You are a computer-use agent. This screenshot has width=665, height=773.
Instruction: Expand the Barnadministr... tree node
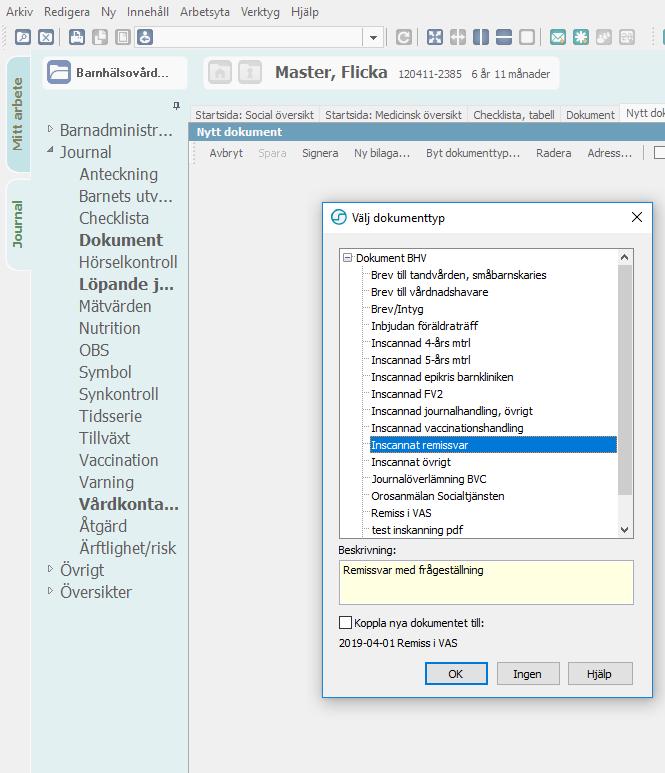(x=50, y=129)
